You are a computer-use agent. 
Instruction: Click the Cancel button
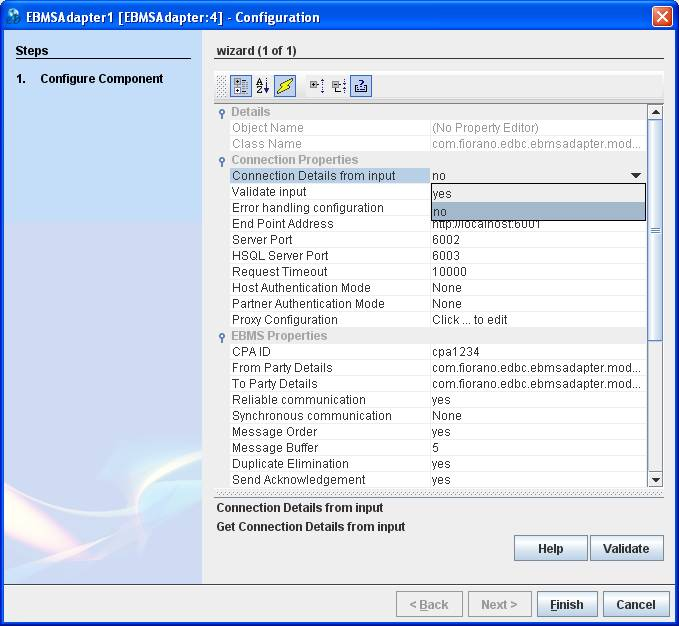(636, 604)
